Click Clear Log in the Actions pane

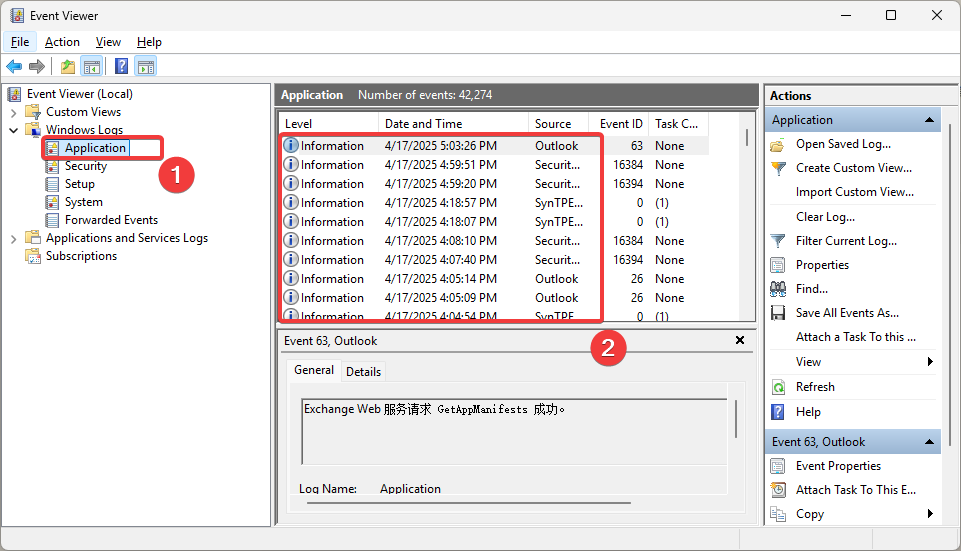[825, 217]
